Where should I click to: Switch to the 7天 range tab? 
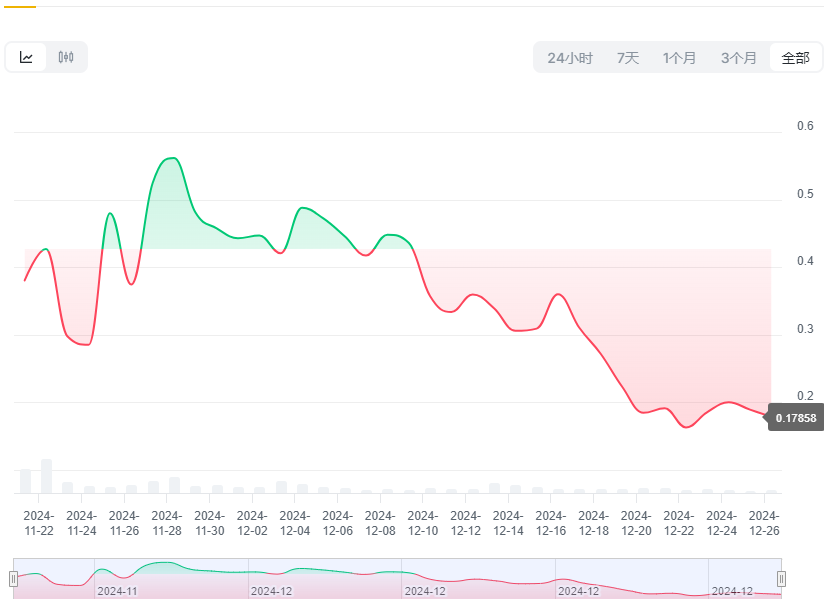[x=628, y=58]
